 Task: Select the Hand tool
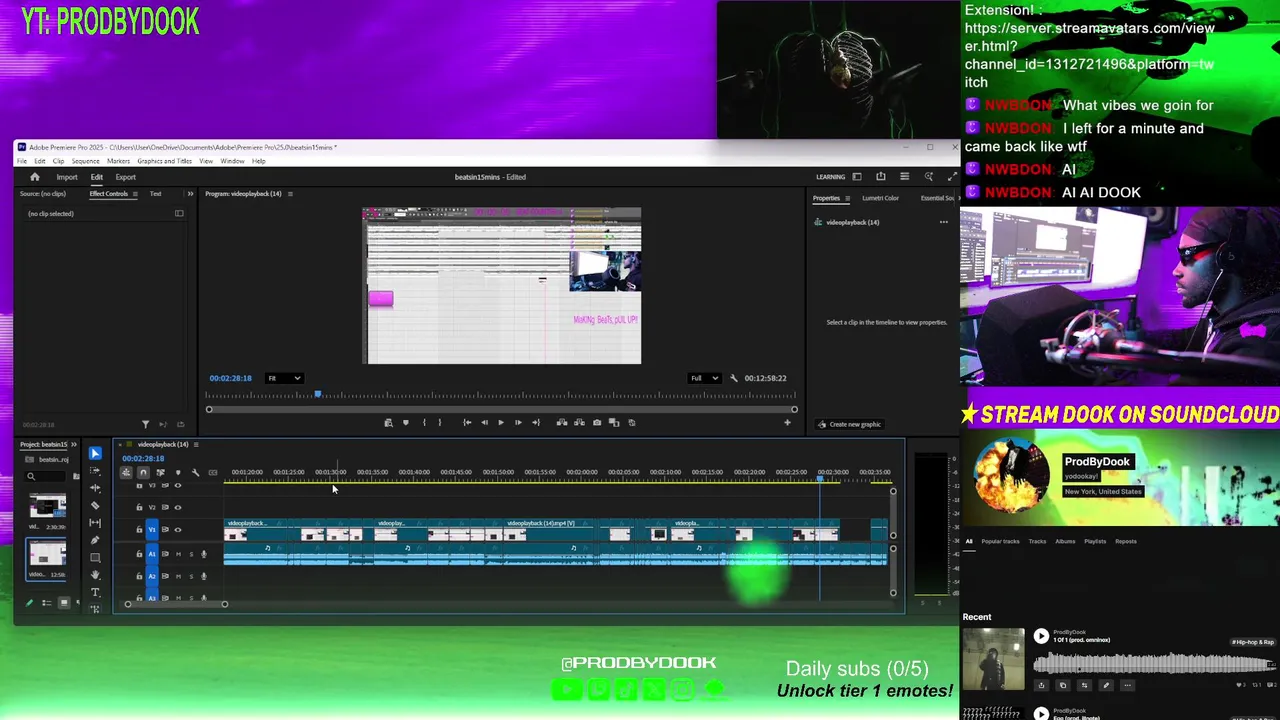tap(95, 575)
